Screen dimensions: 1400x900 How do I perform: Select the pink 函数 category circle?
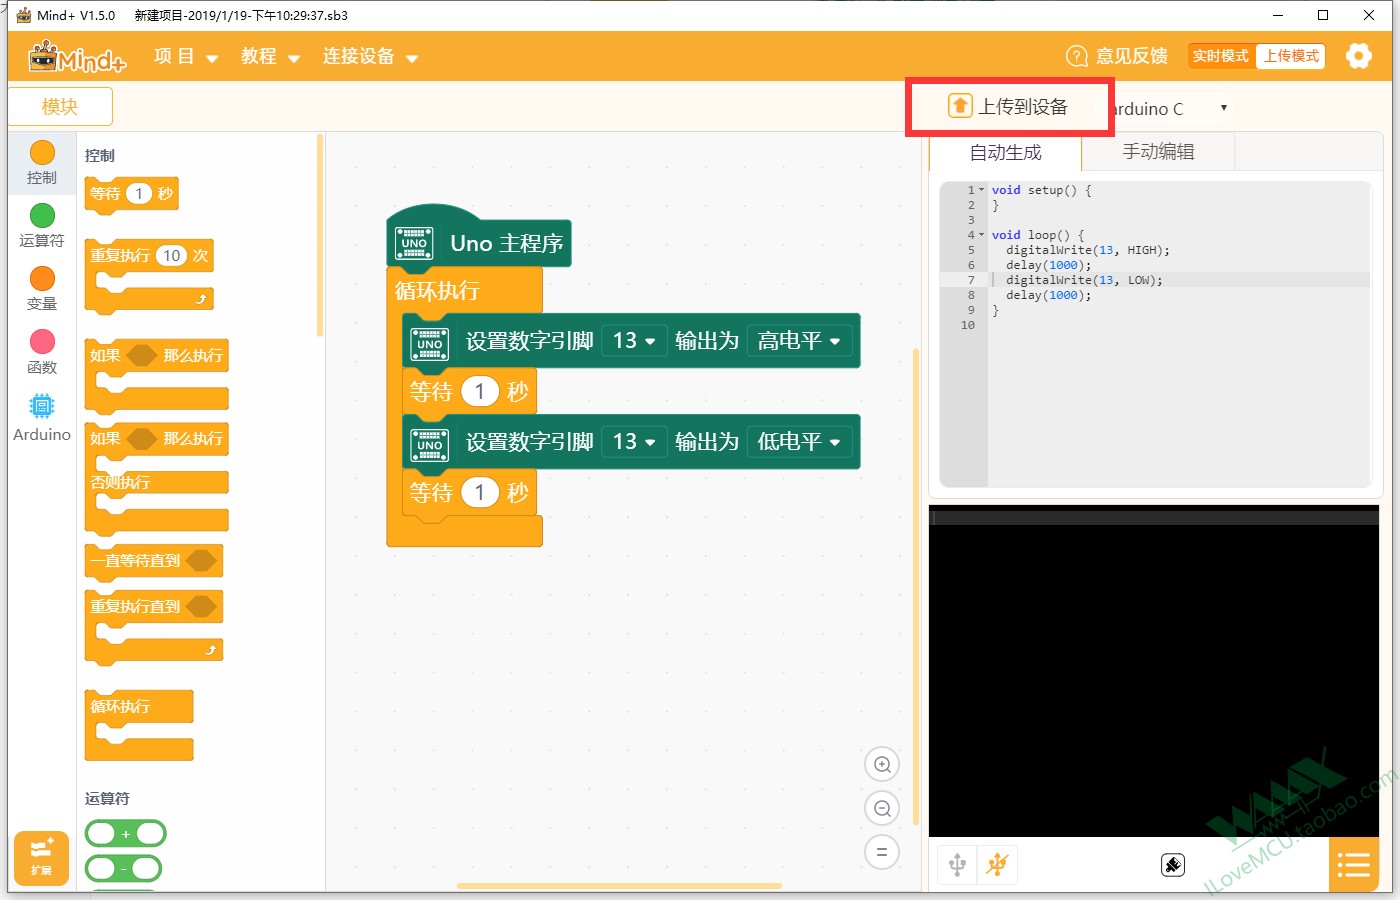tap(42, 342)
